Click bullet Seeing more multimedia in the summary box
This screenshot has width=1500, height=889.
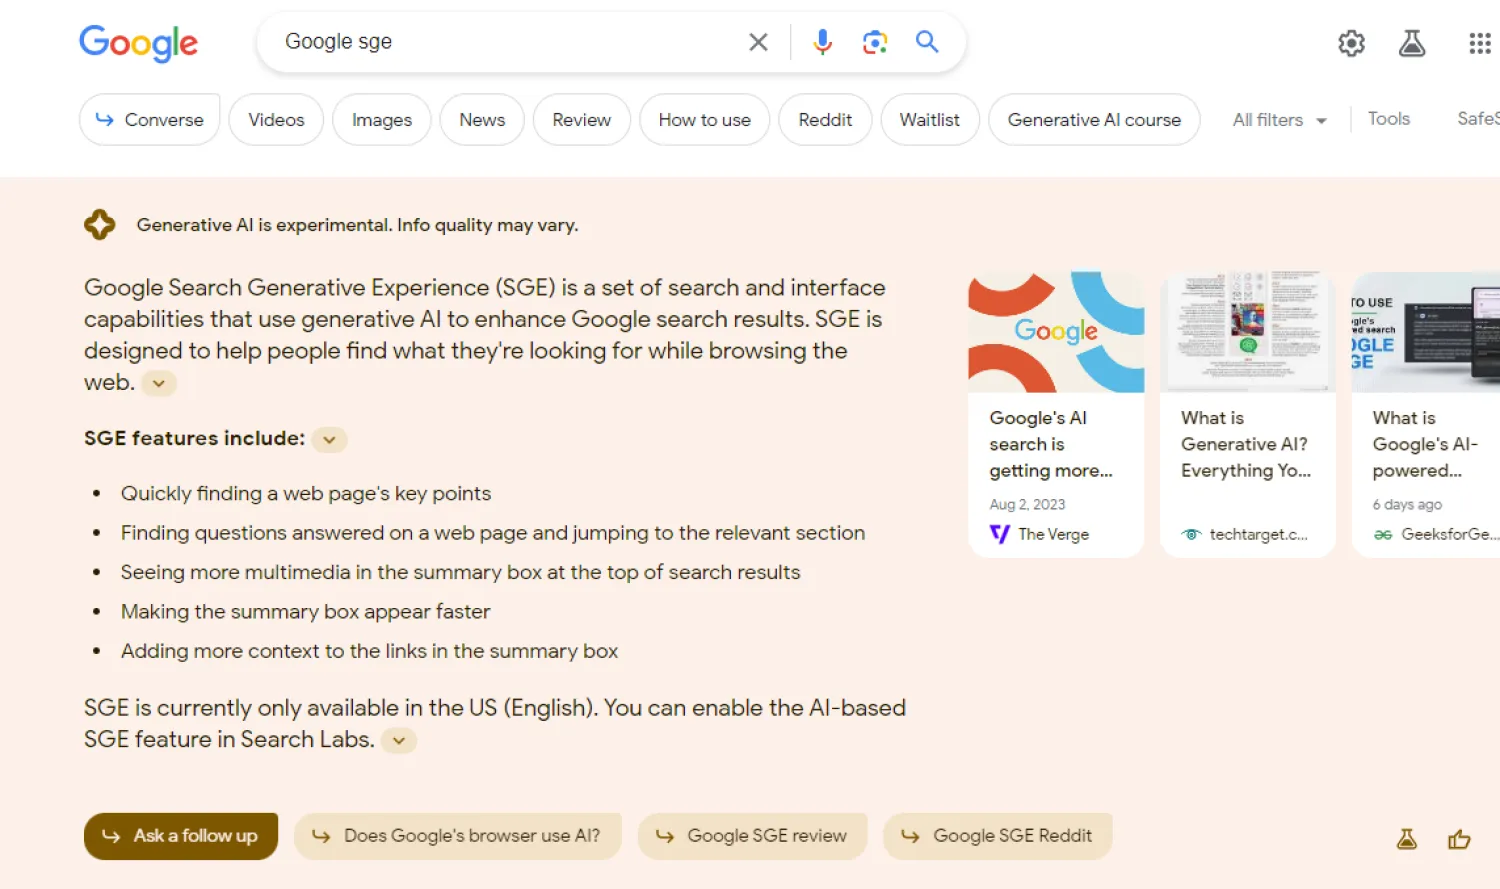[461, 573]
